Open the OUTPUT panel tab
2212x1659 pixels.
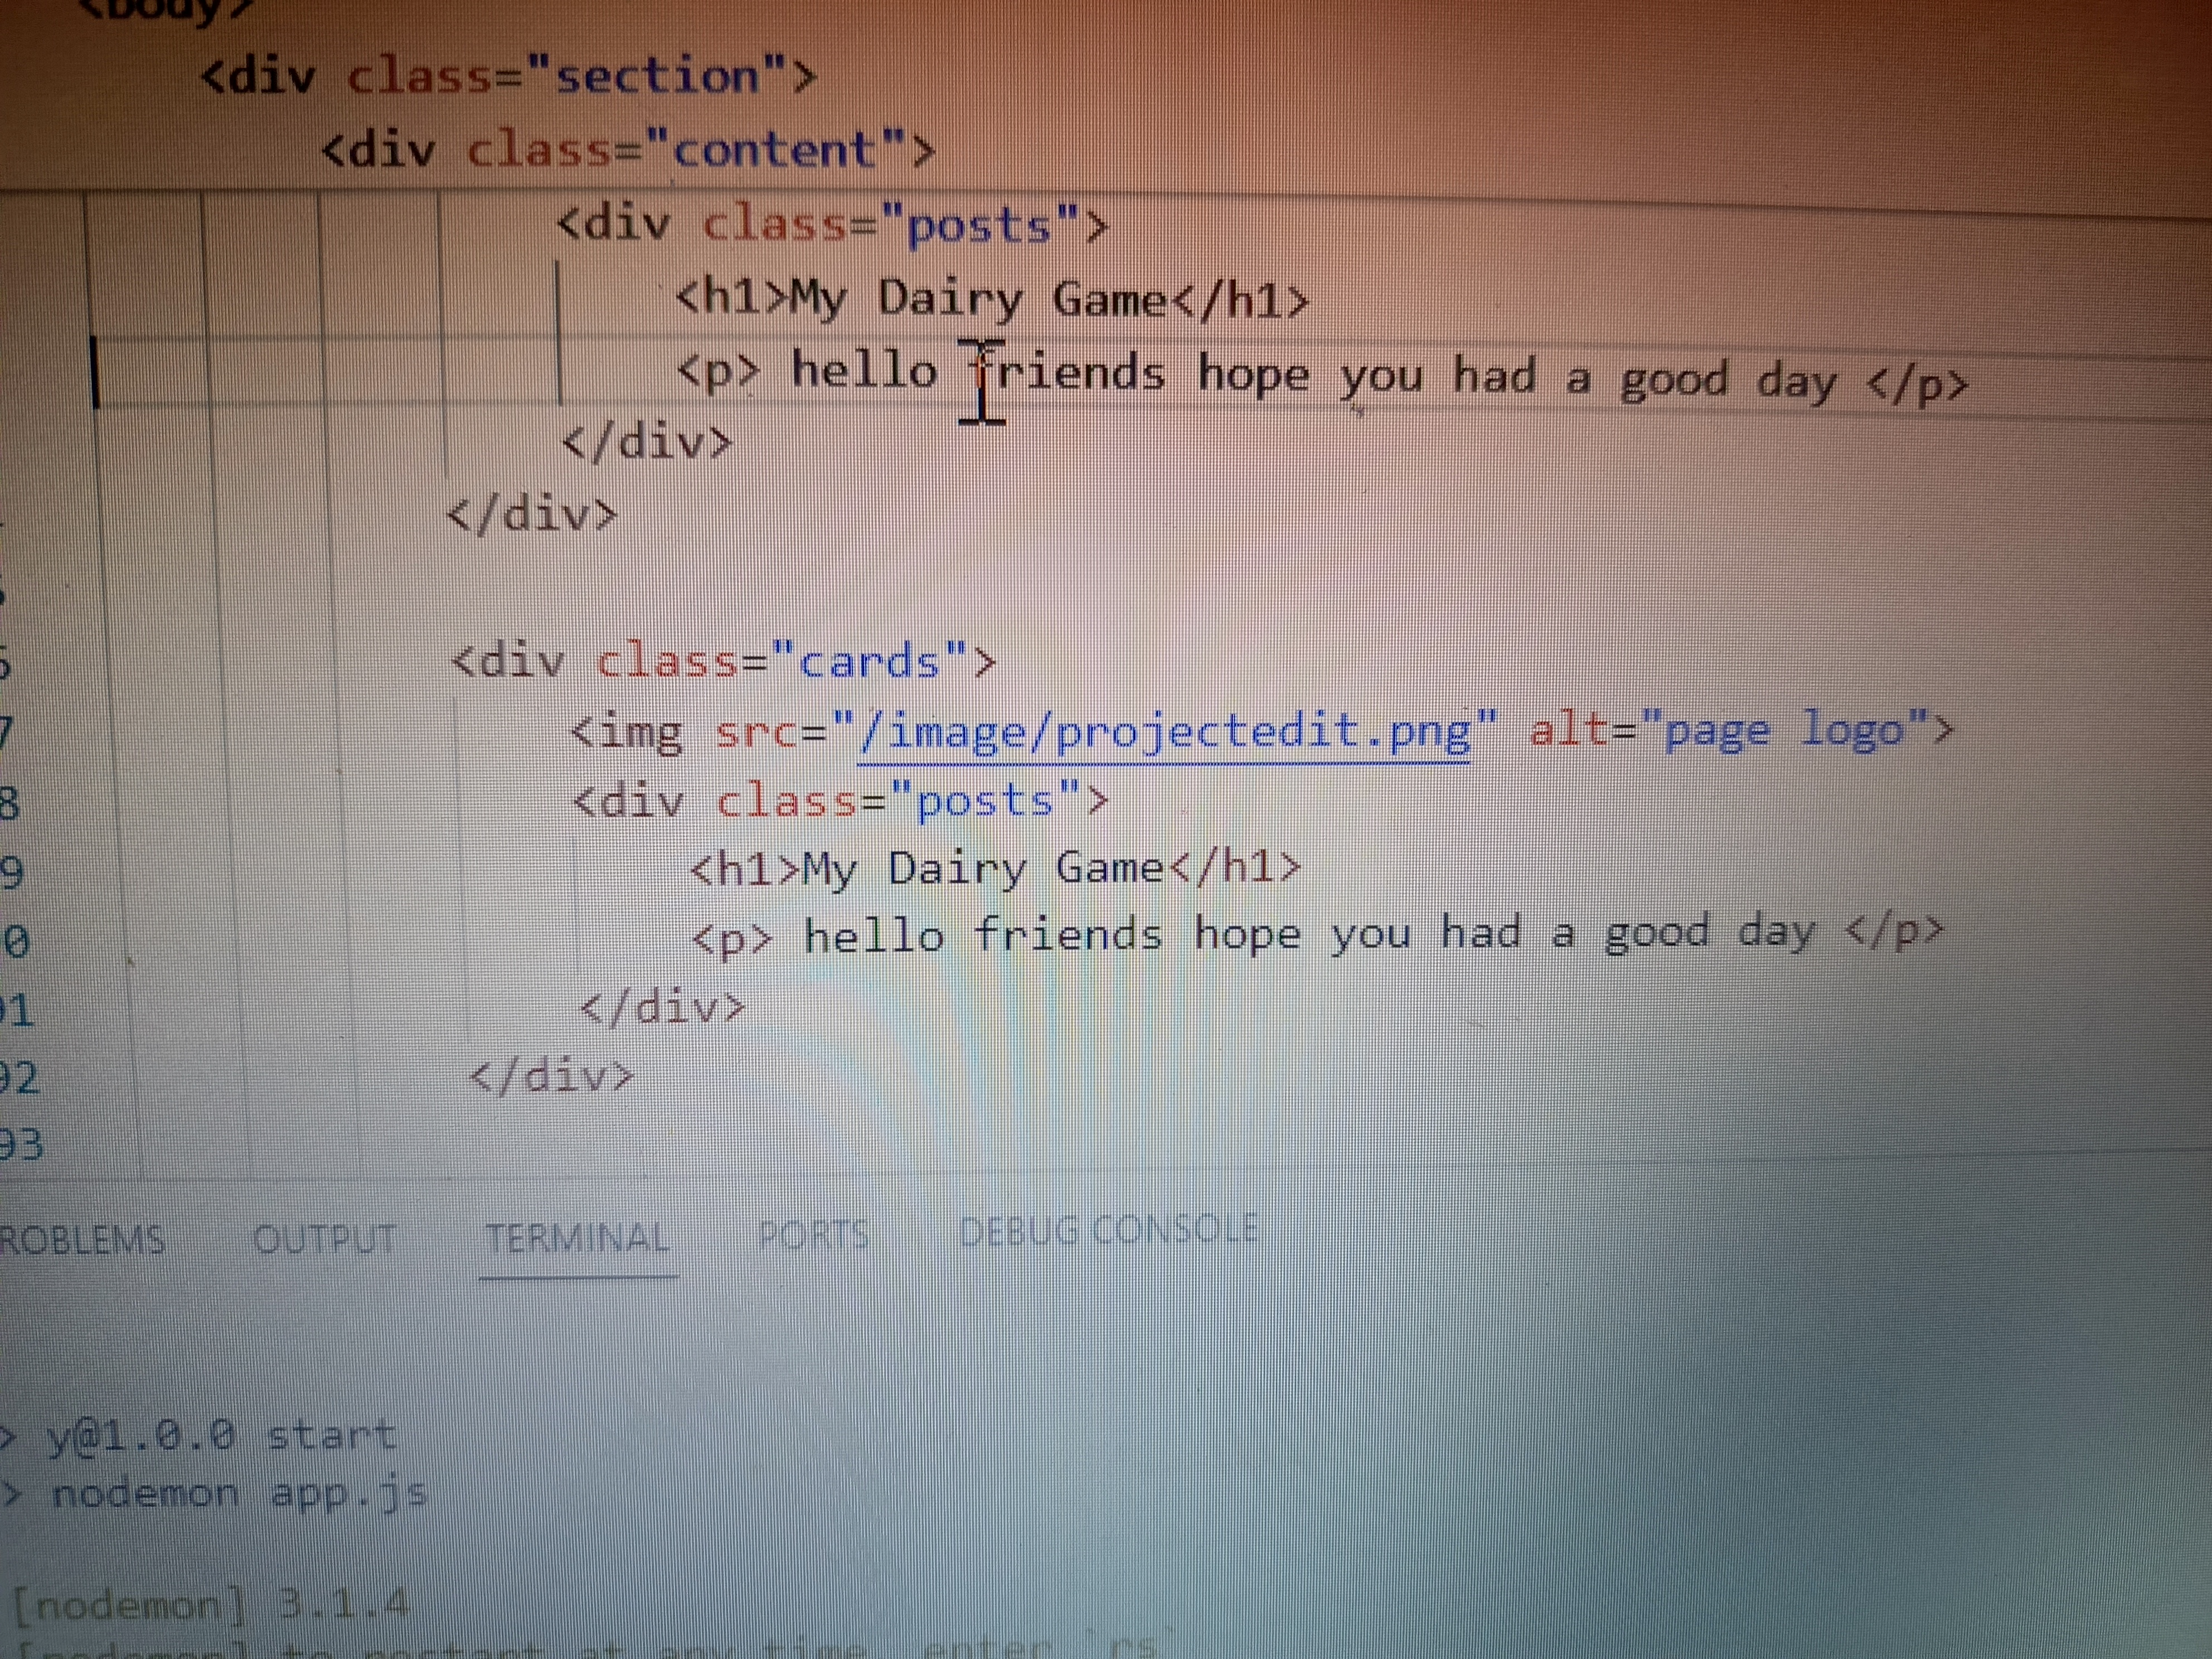click(324, 1240)
